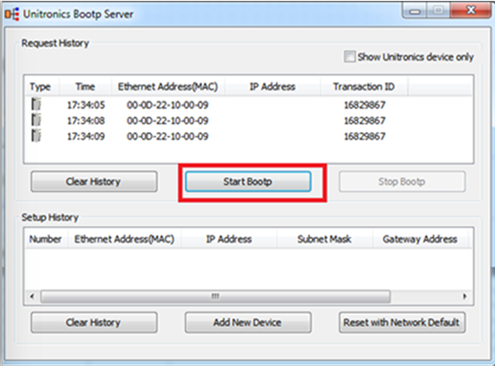Select MAC 00-0D-22-10-00-09 in 17:34:05 row
495x366 pixels.
click(x=168, y=105)
